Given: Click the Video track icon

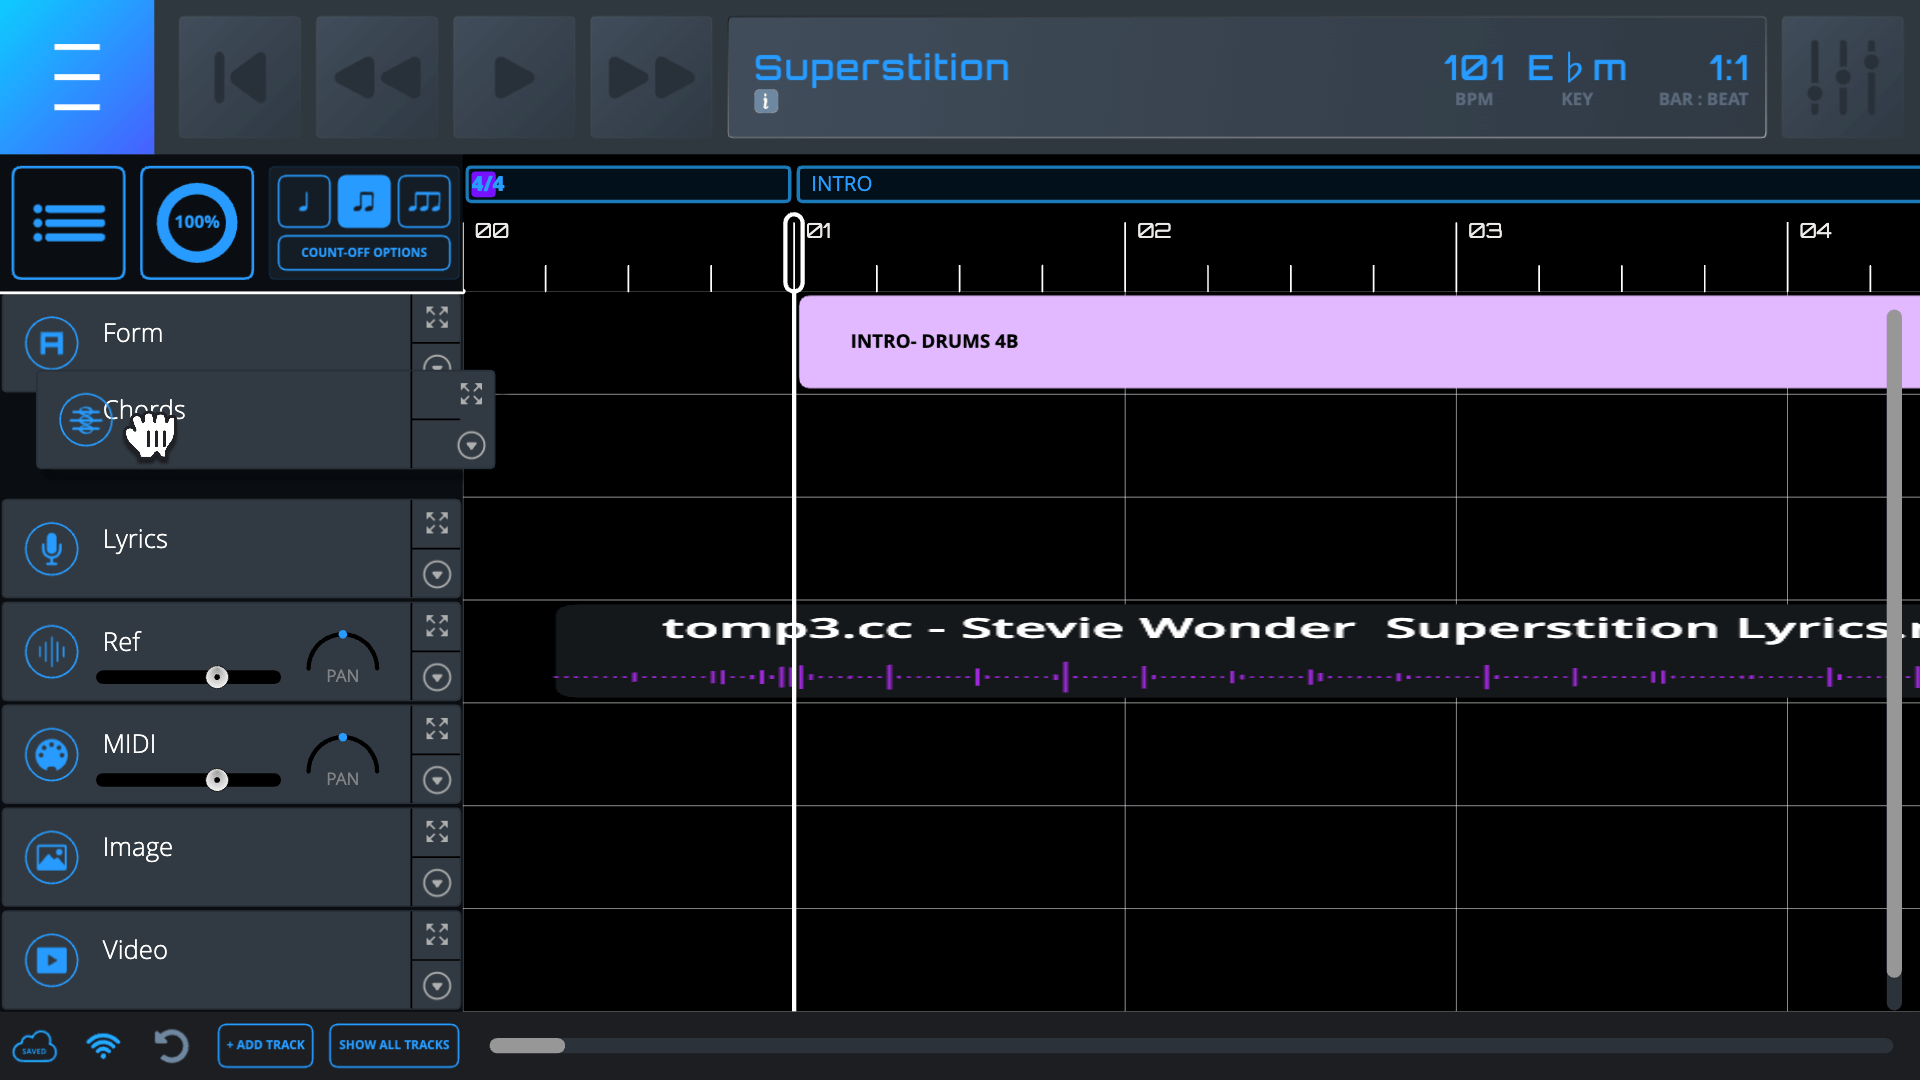Looking at the screenshot, I should (x=51, y=959).
